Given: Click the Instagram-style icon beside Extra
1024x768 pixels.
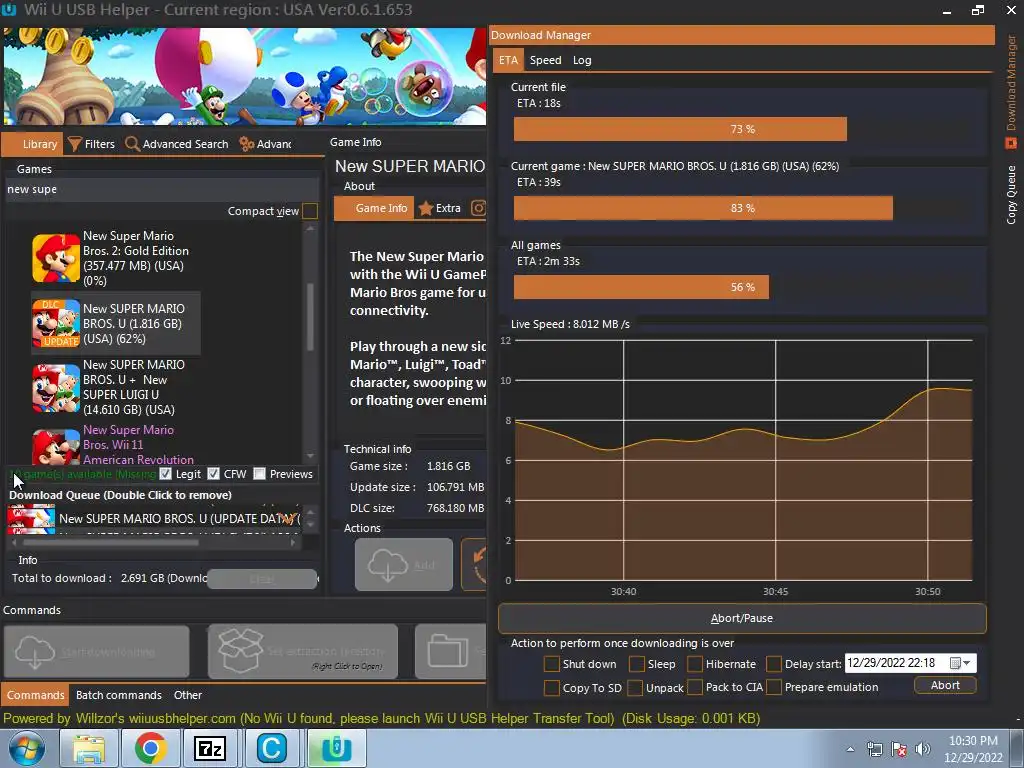Looking at the screenshot, I should coord(478,208).
